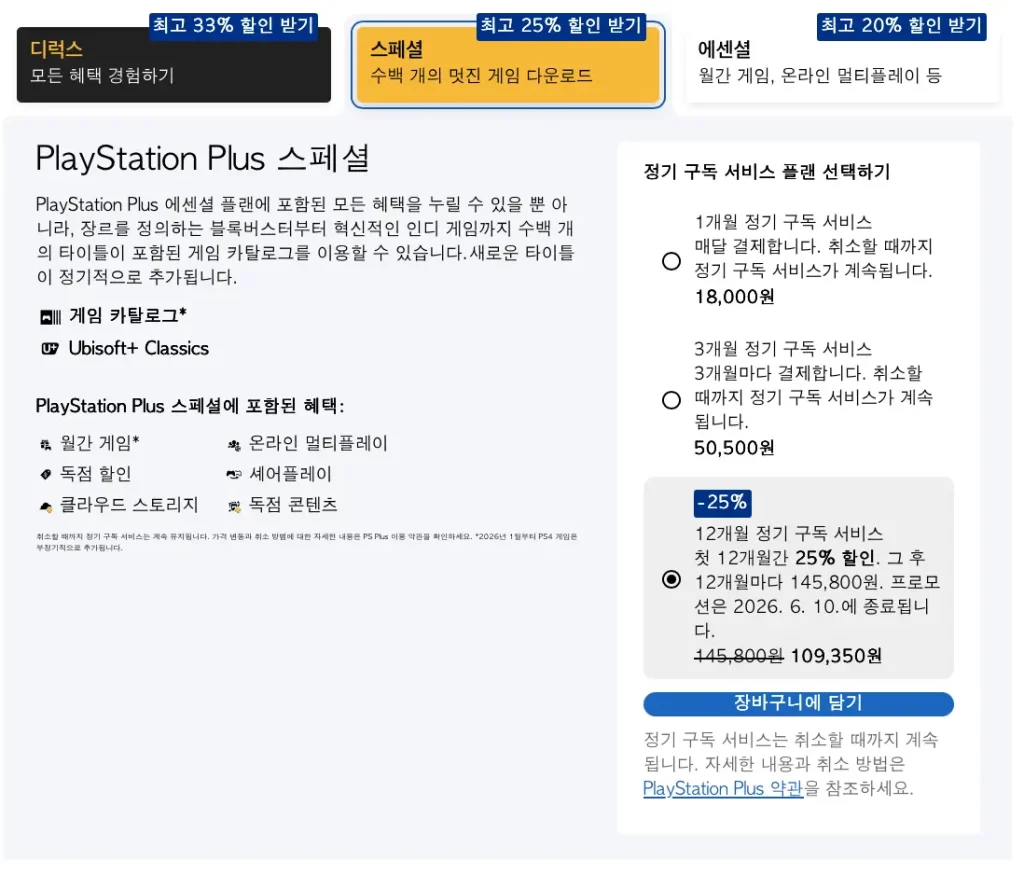Click the 1개월 정기 구독 서비스 title
The image size is (1024, 875).
(x=783, y=222)
